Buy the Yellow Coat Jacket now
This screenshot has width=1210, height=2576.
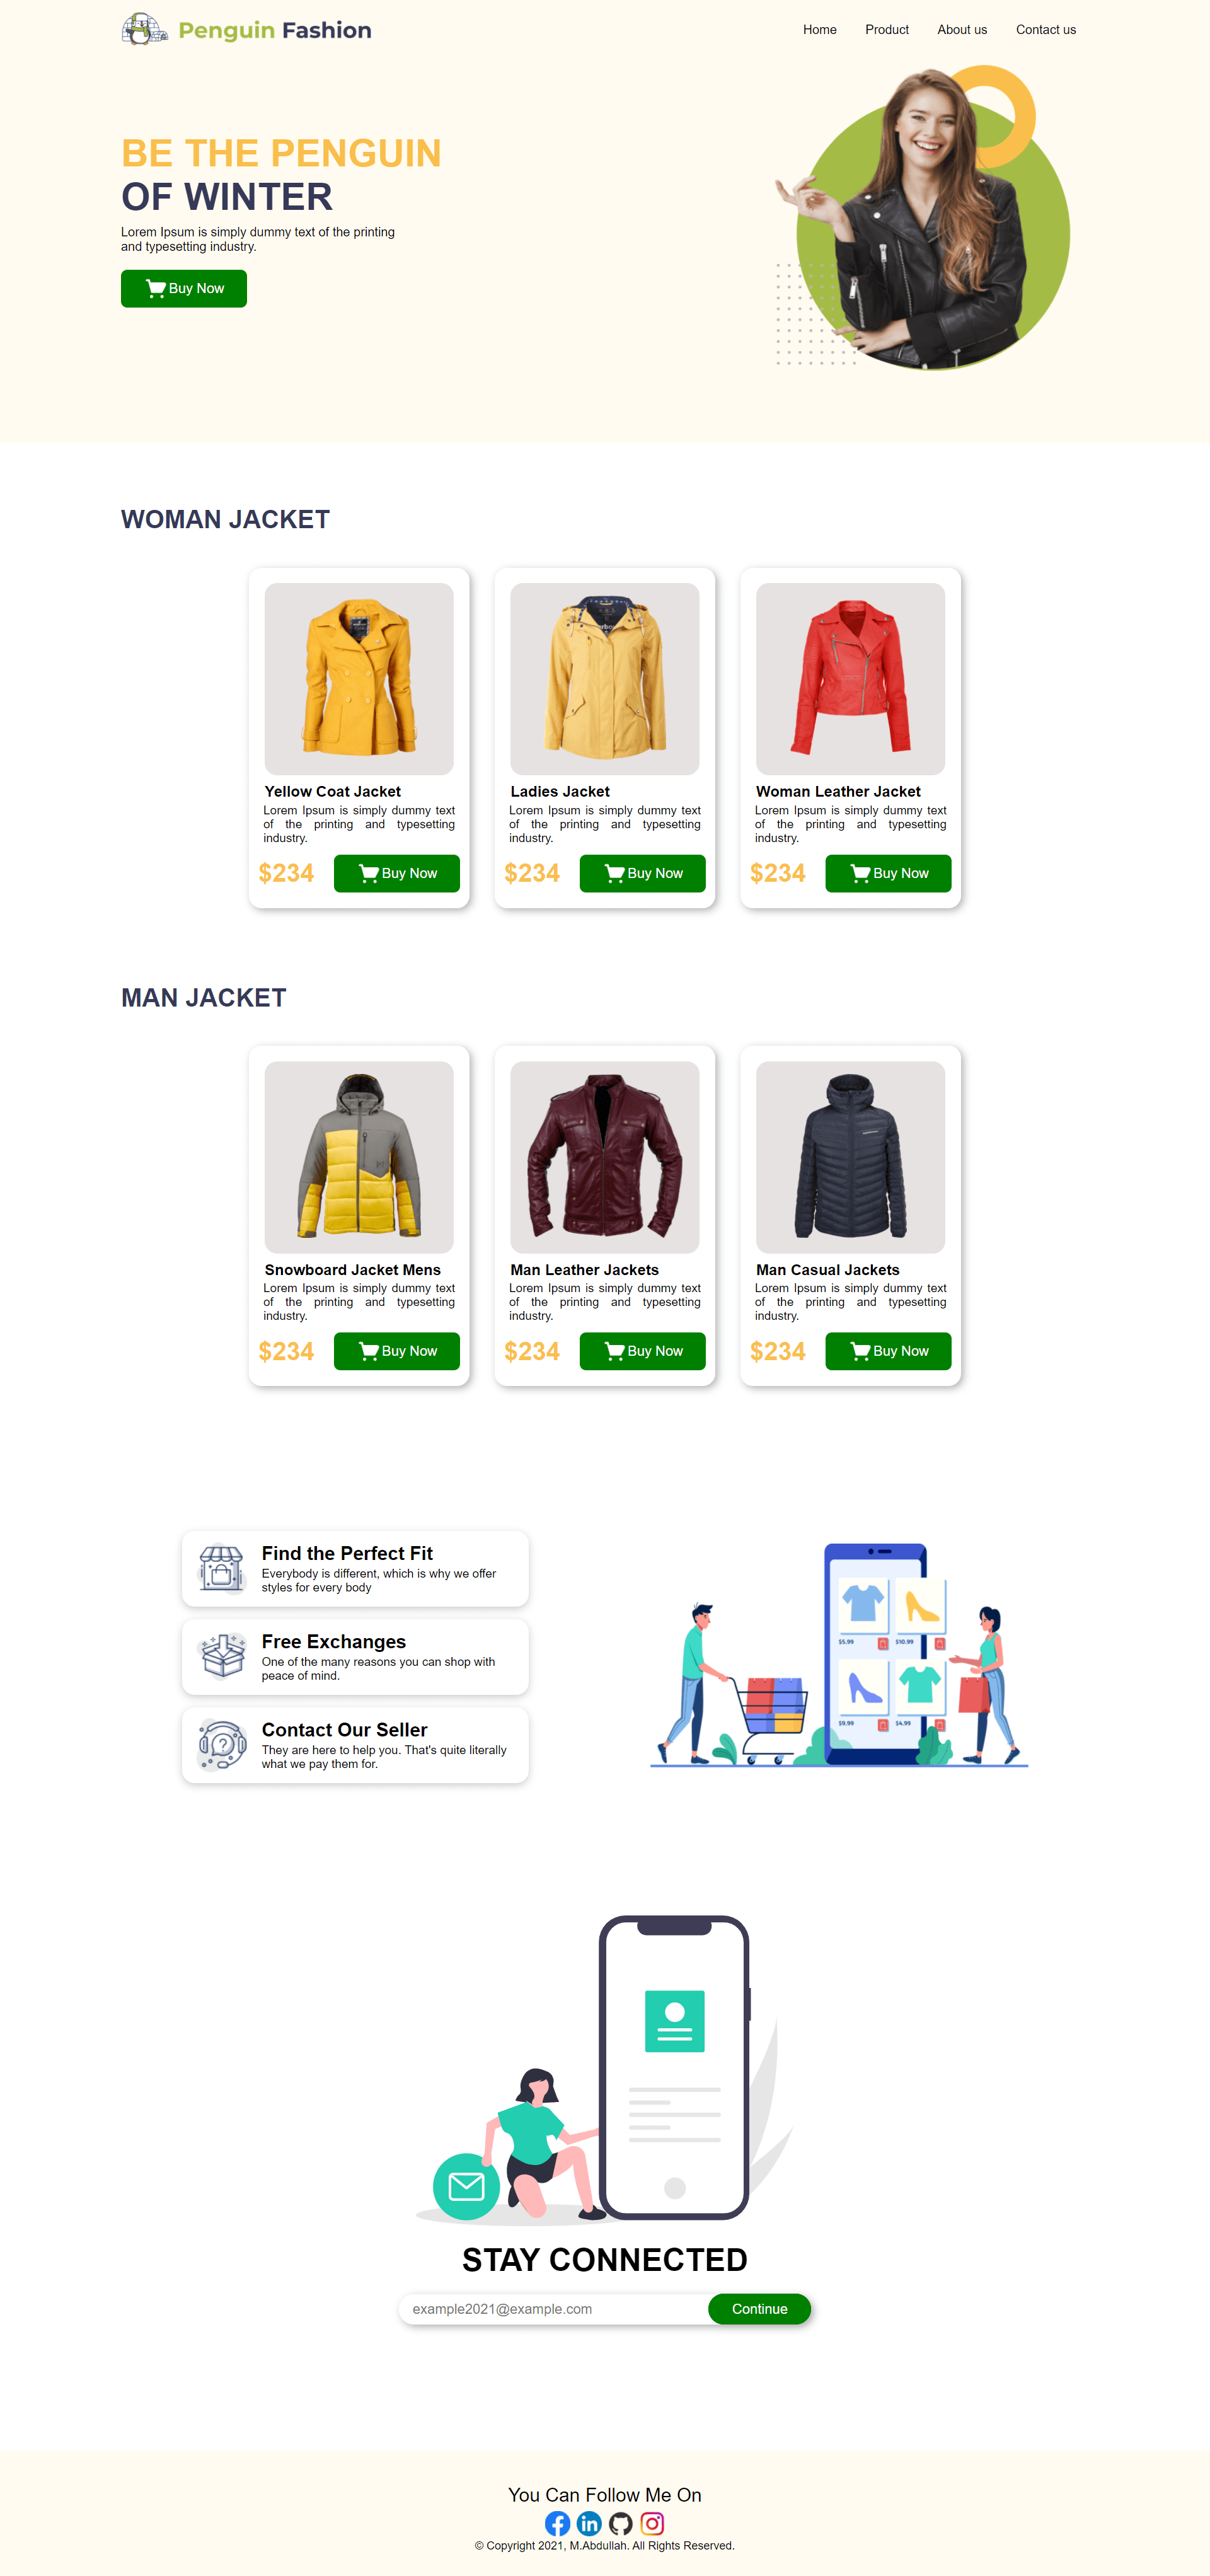click(x=397, y=873)
